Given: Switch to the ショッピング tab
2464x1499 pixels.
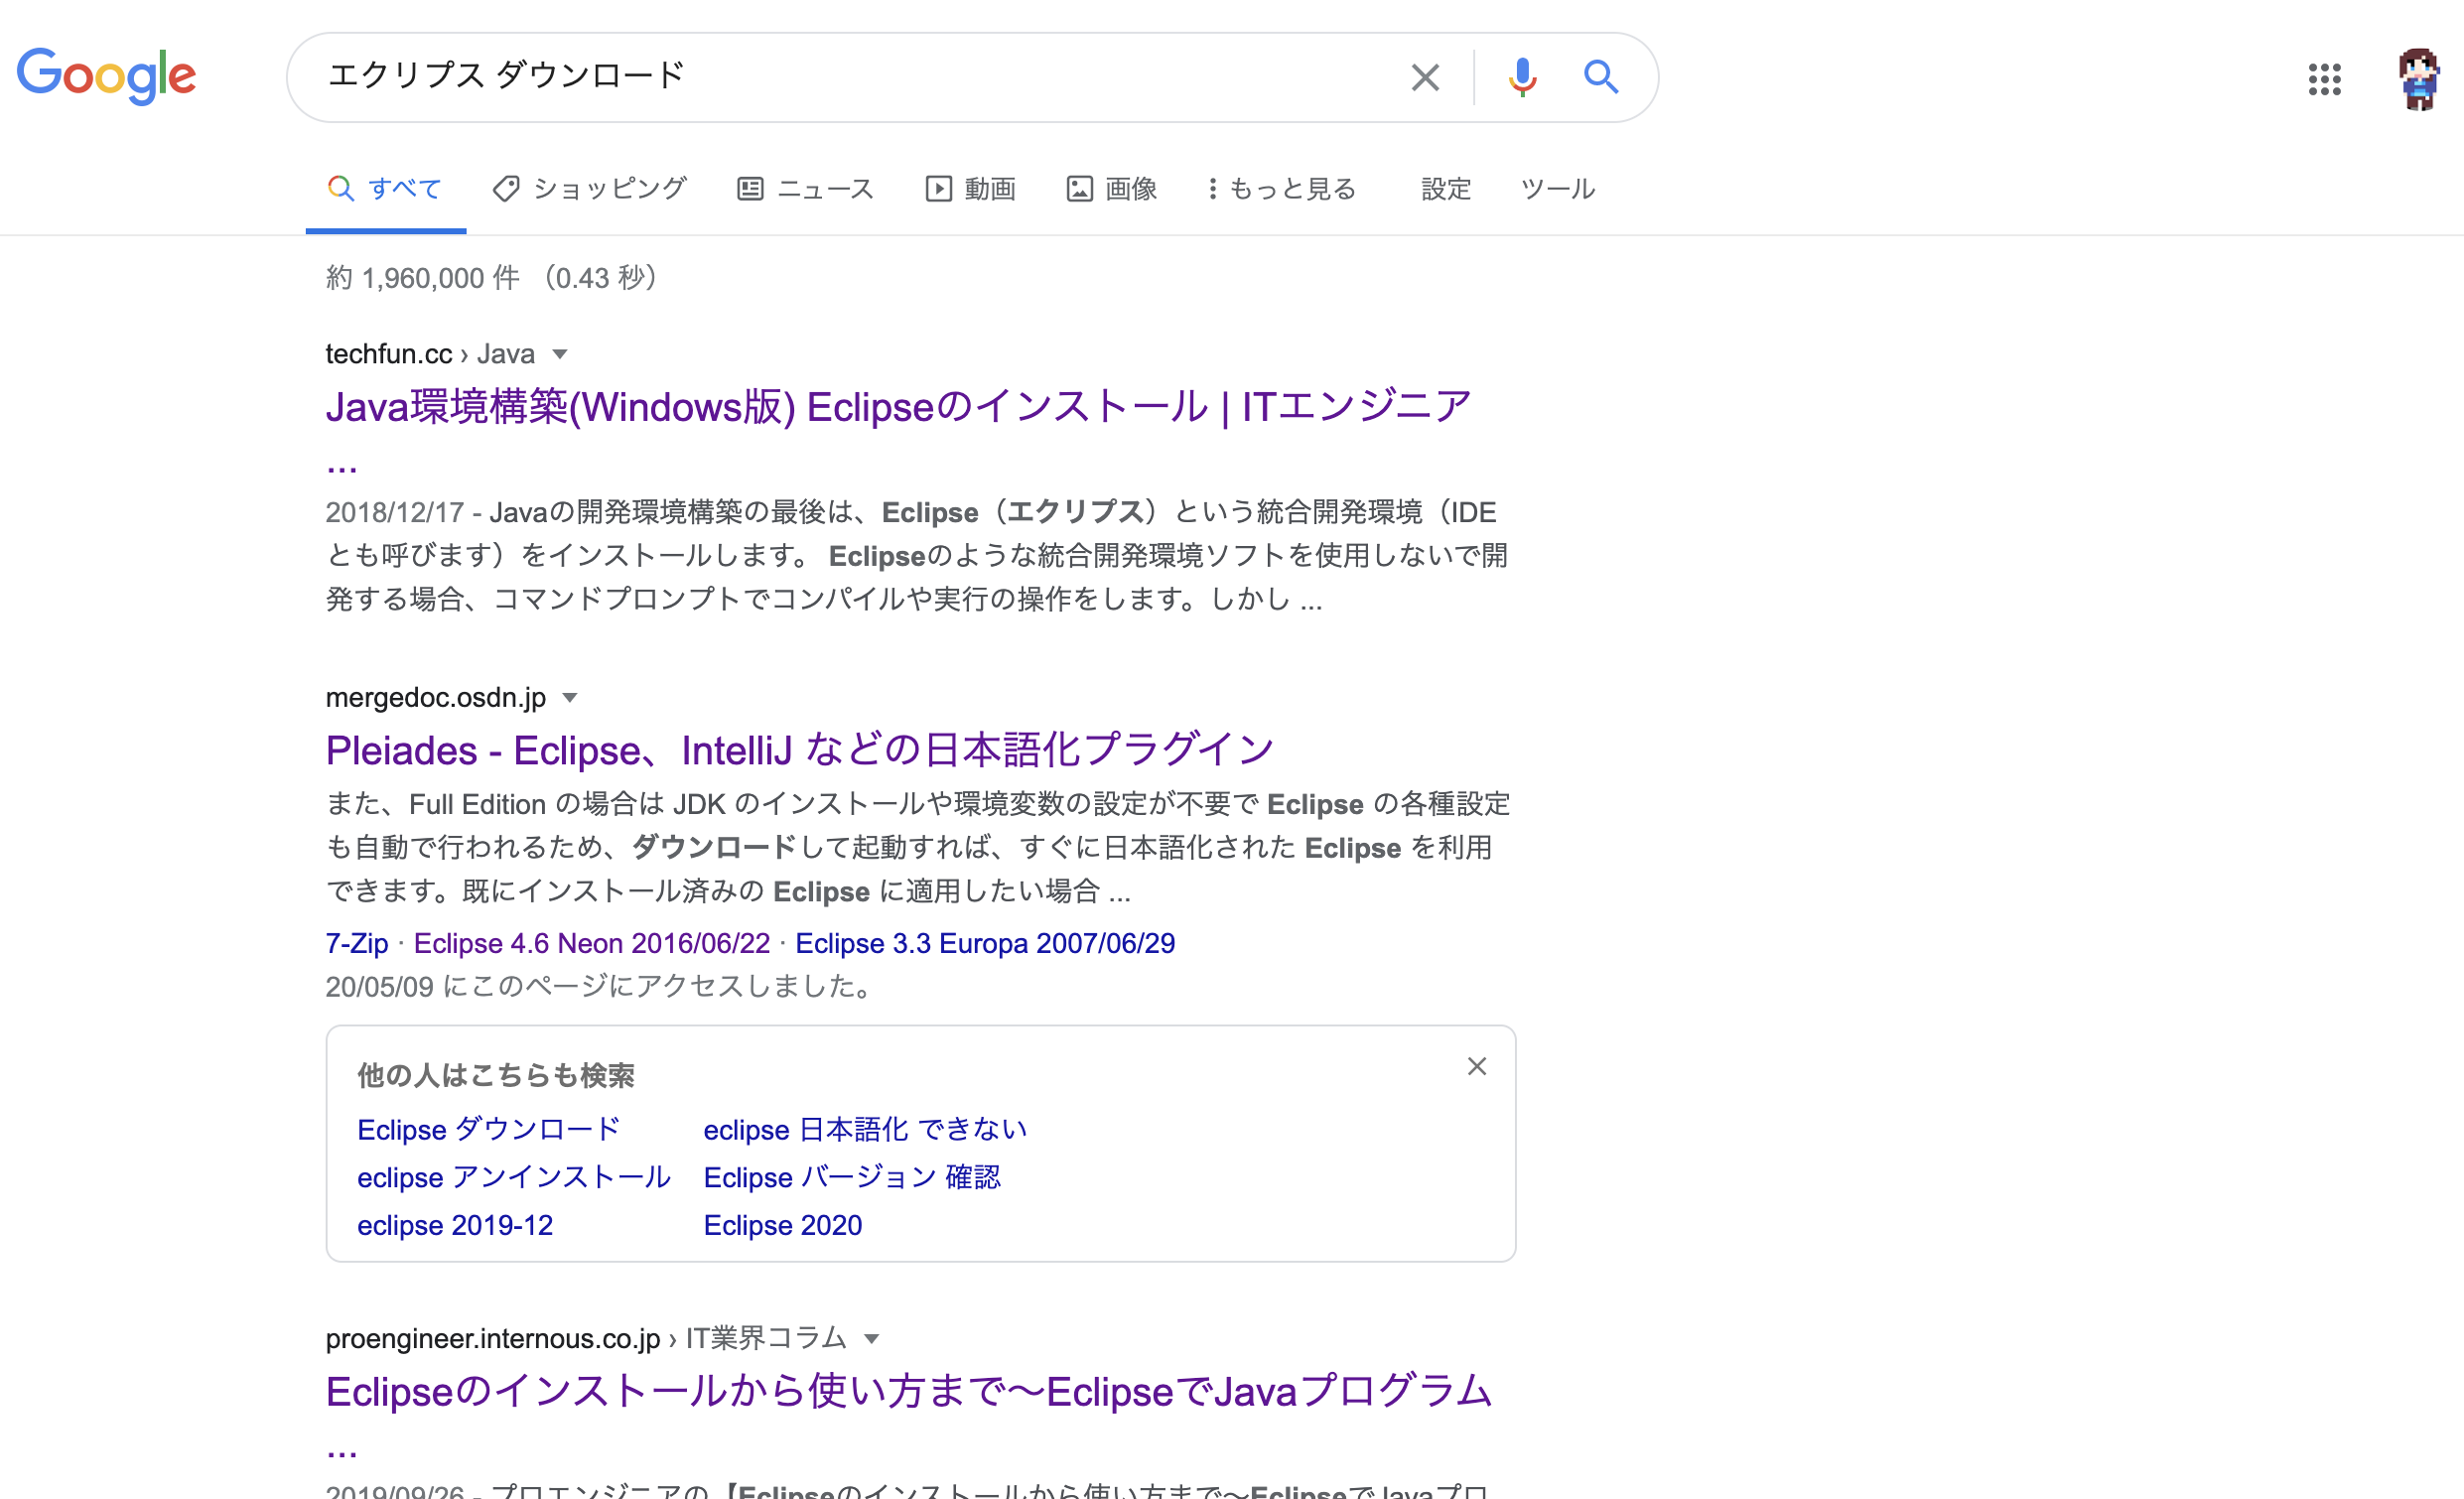Looking at the screenshot, I should point(590,189).
